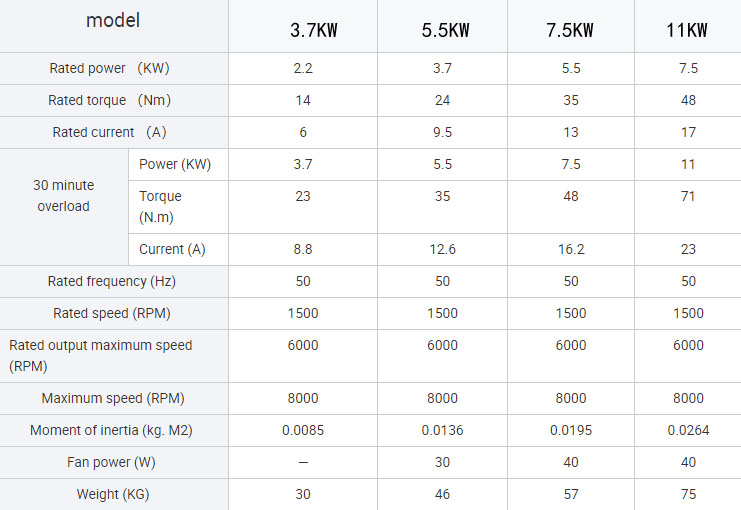Click the 7.5KW model header
The width and height of the screenshot is (741, 510).
(570, 30)
